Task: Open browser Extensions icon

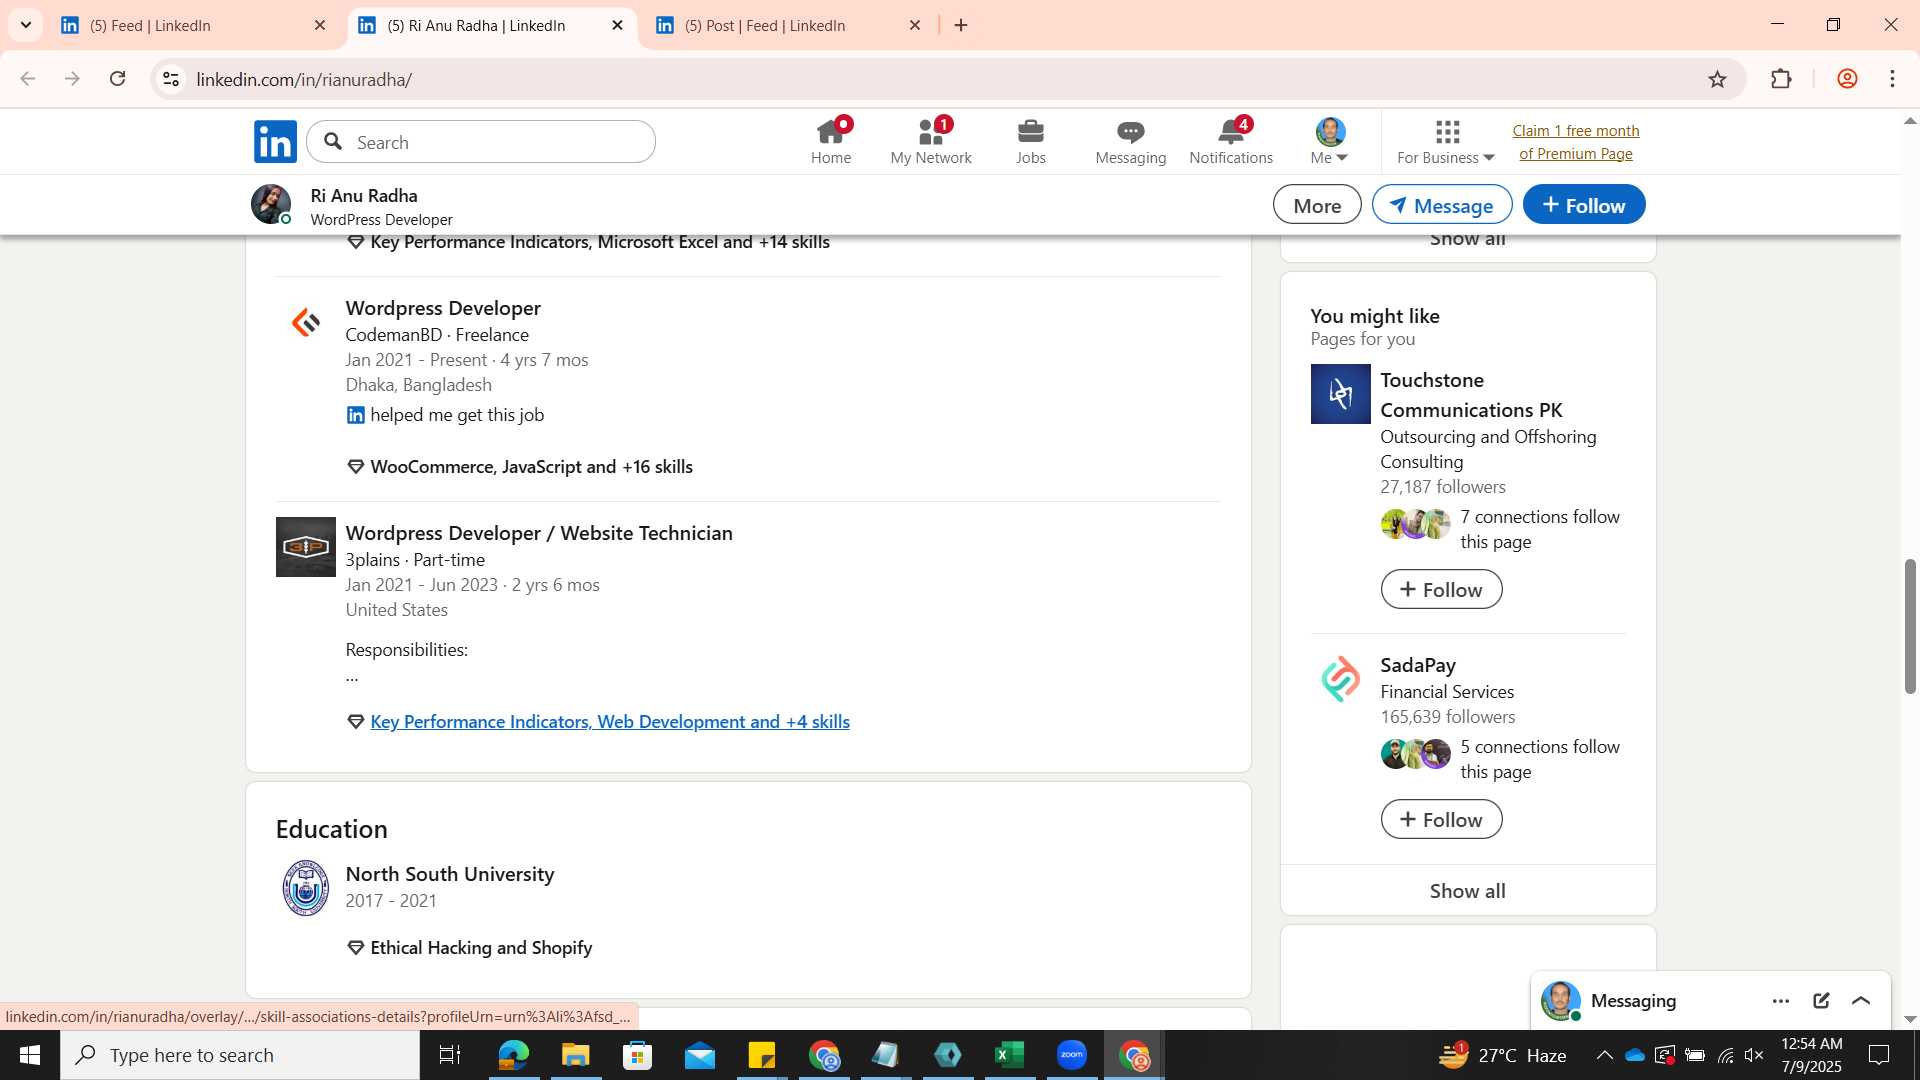Action: [x=1781, y=79]
